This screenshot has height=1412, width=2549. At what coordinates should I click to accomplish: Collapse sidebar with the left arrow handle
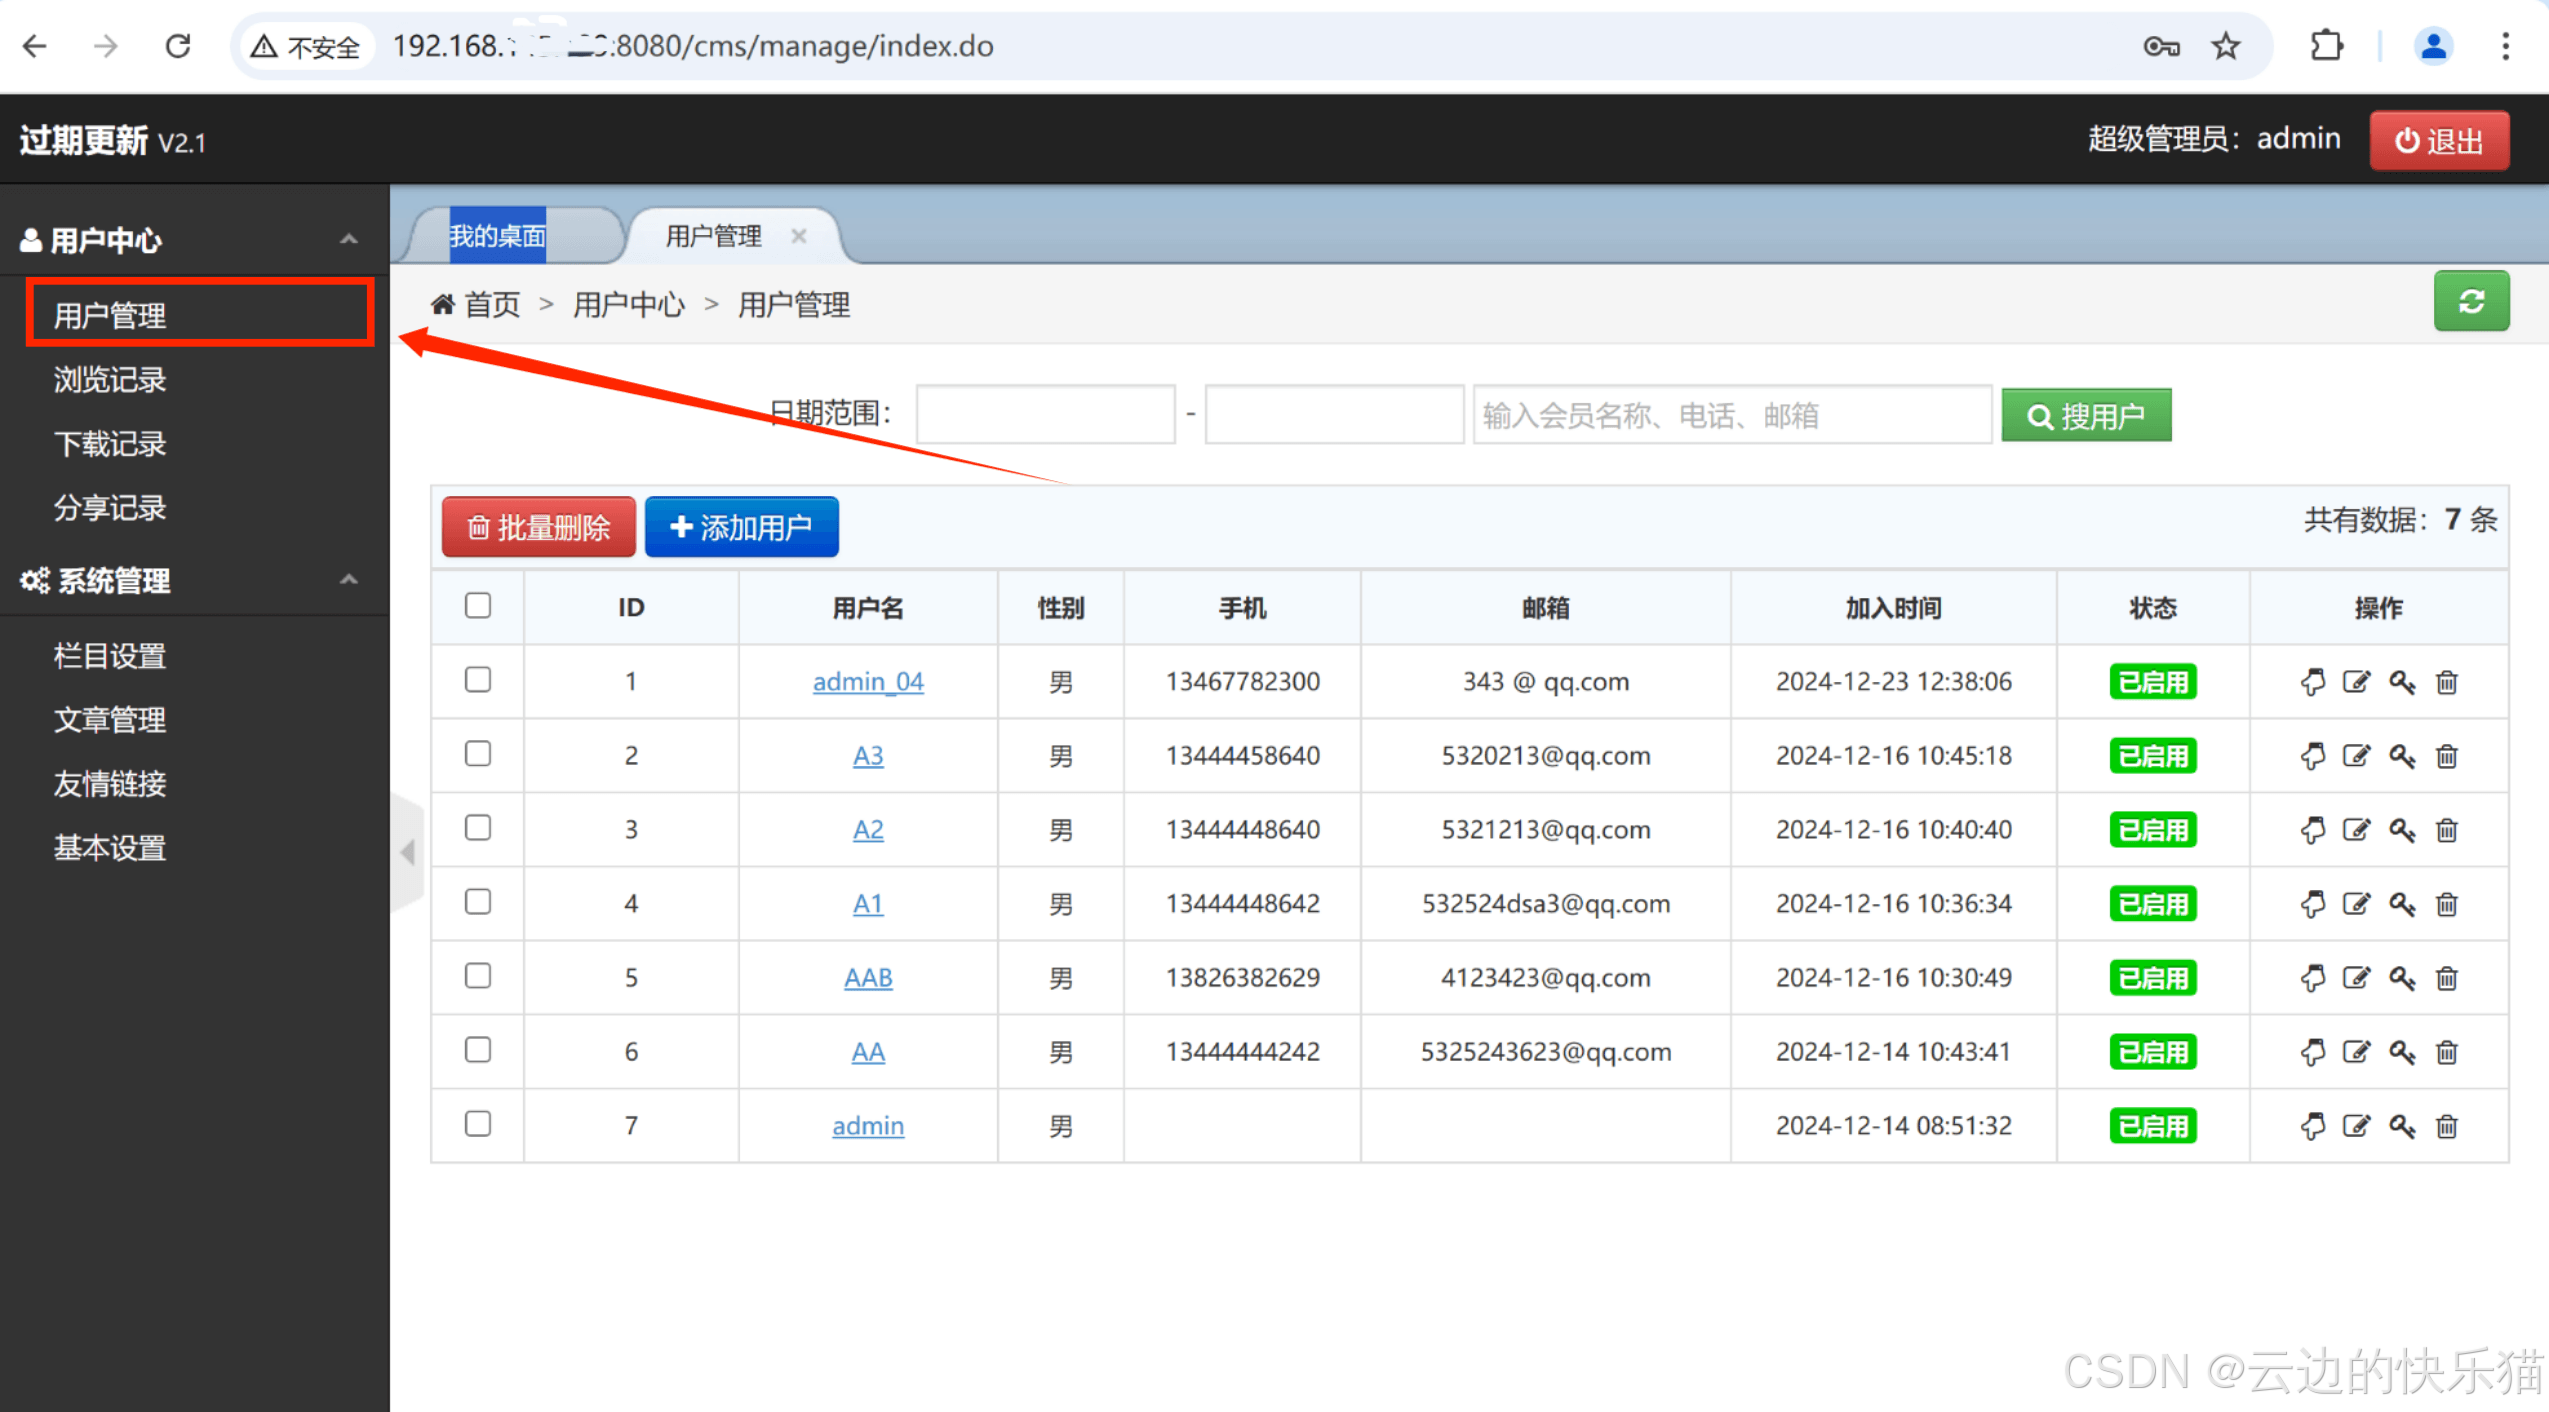click(x=408, y=852)
